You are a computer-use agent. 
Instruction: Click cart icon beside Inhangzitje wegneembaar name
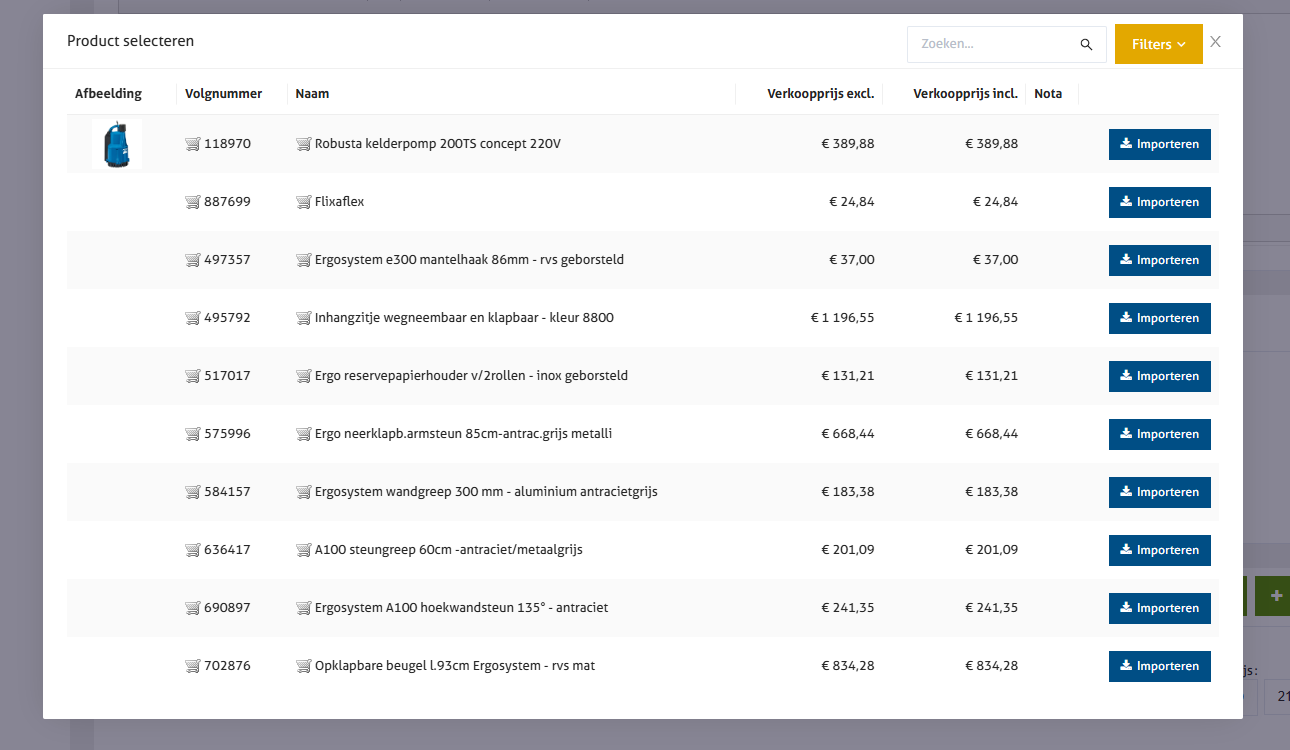coord(304,318)
